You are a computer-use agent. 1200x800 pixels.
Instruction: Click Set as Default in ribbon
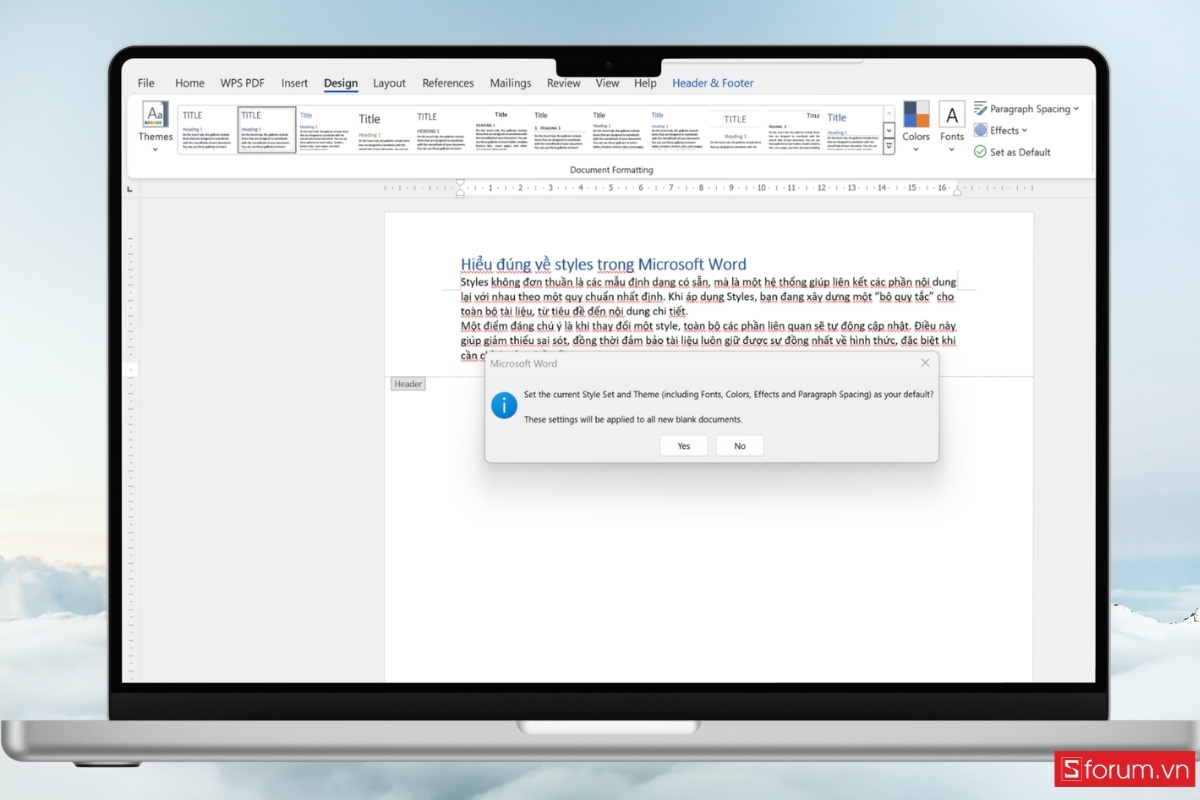coord(1012,152)
